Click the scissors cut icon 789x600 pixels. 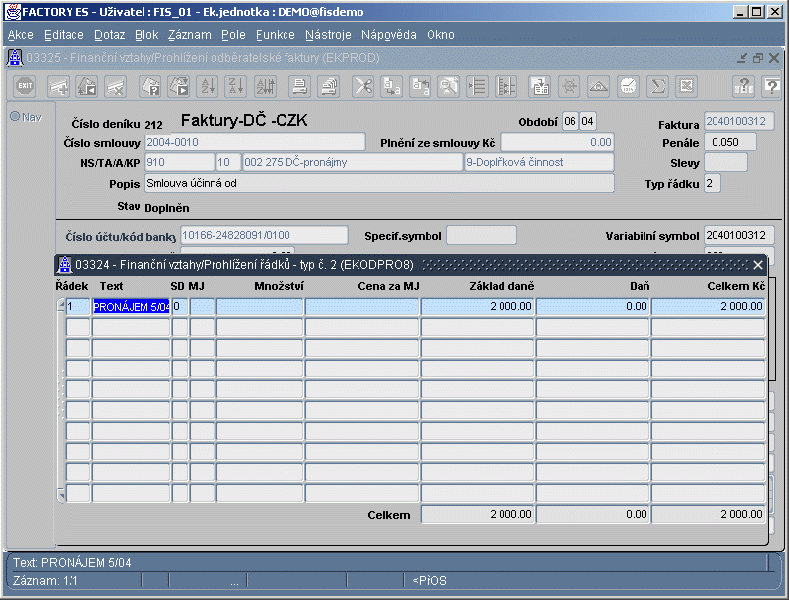[x=363, y=87]
